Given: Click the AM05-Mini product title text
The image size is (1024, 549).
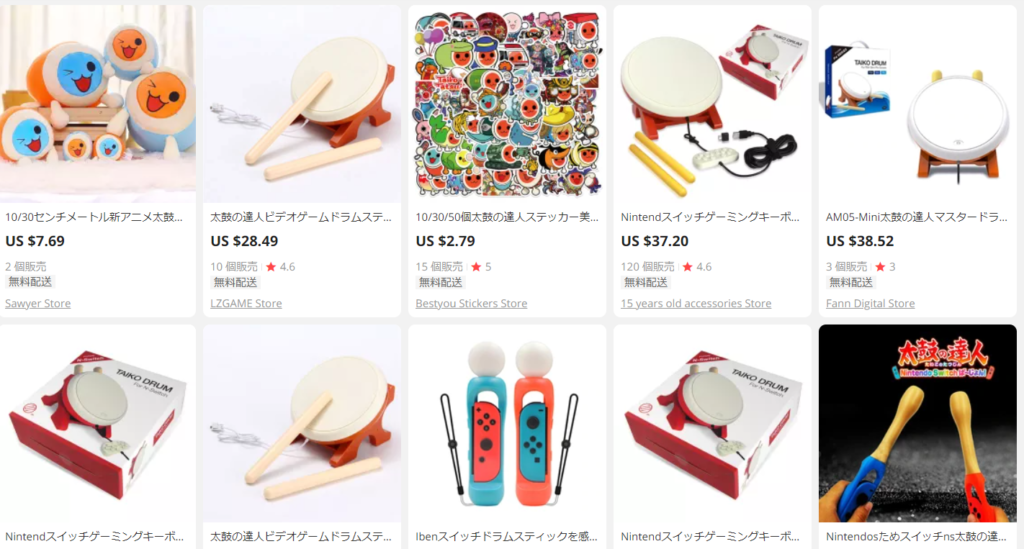Looking at the screenshot, I should coord(917,217).
